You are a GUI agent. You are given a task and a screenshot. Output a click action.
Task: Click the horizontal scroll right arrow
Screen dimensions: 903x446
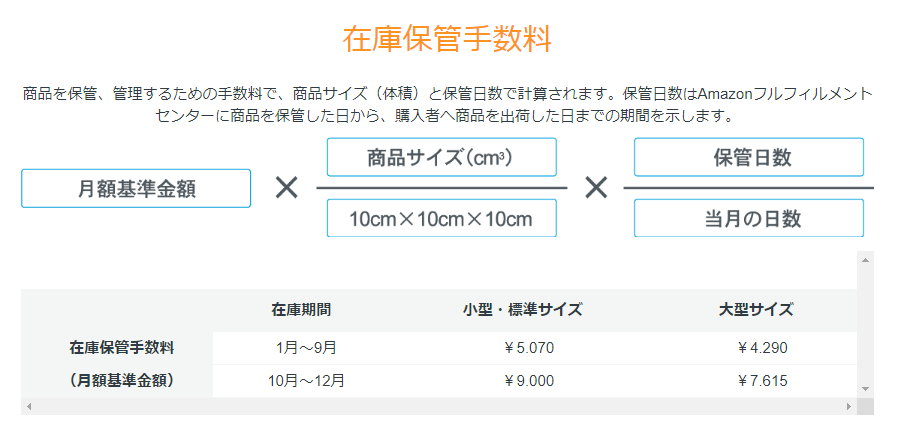tap(849, 406)
